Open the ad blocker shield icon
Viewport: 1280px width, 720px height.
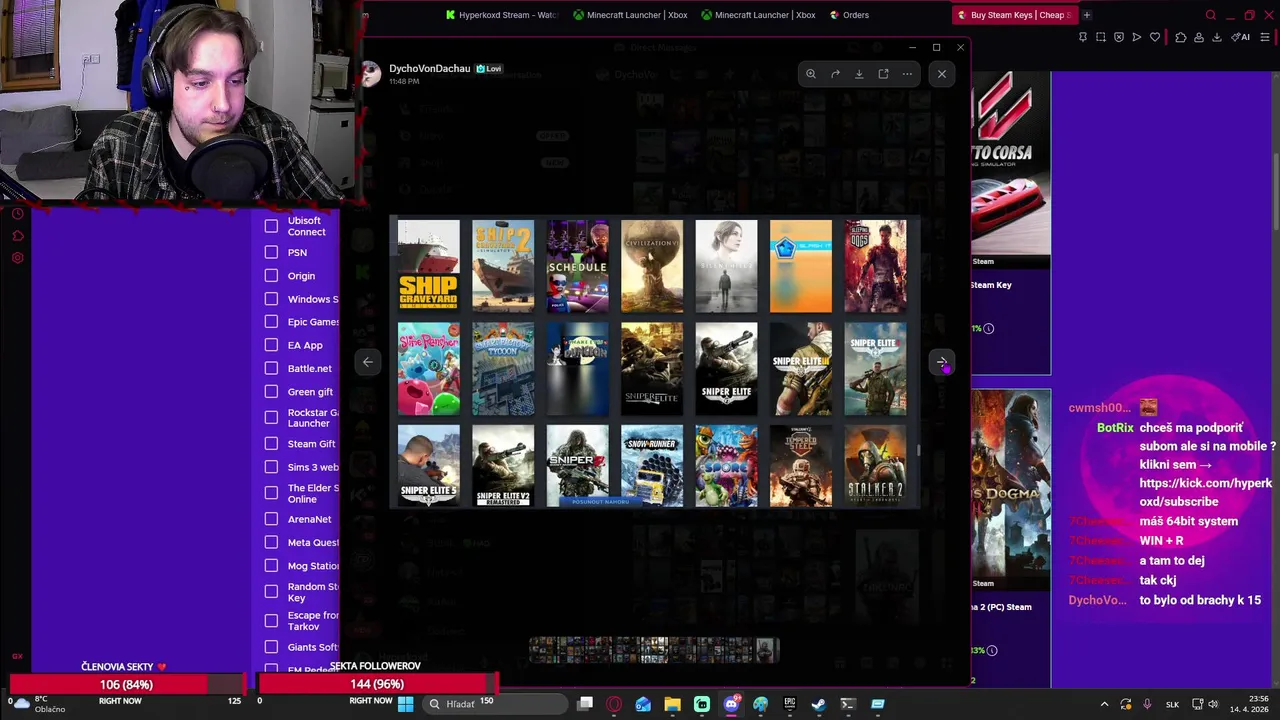[1118, 37]
